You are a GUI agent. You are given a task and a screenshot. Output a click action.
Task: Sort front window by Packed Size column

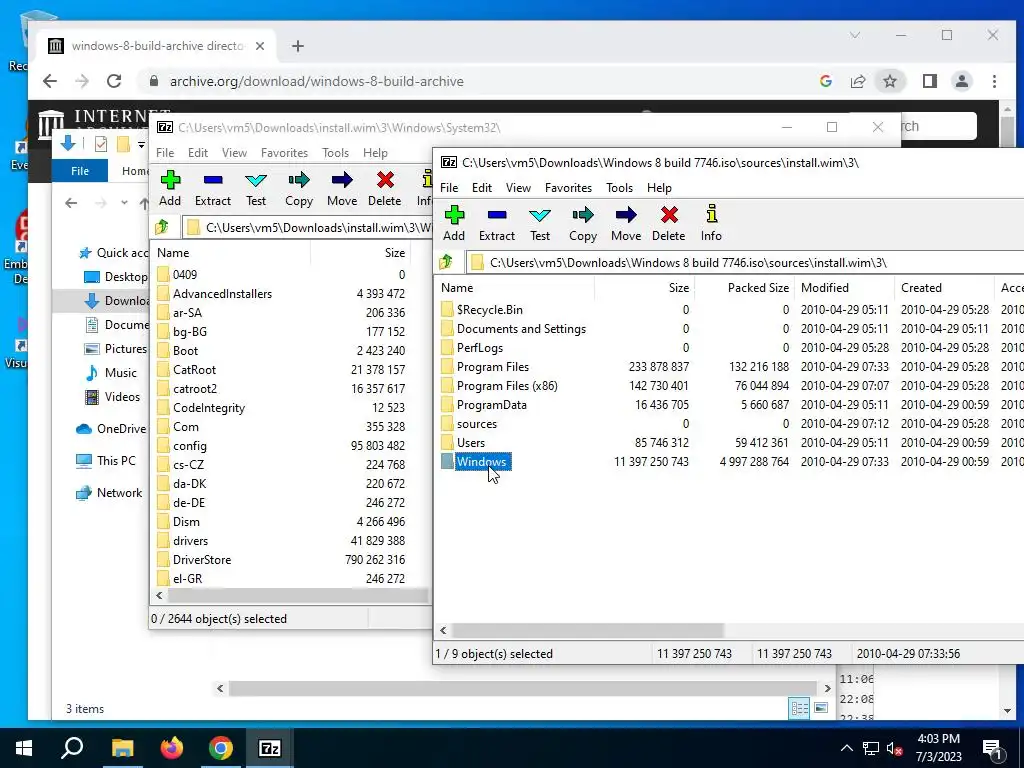click(744, 287)
